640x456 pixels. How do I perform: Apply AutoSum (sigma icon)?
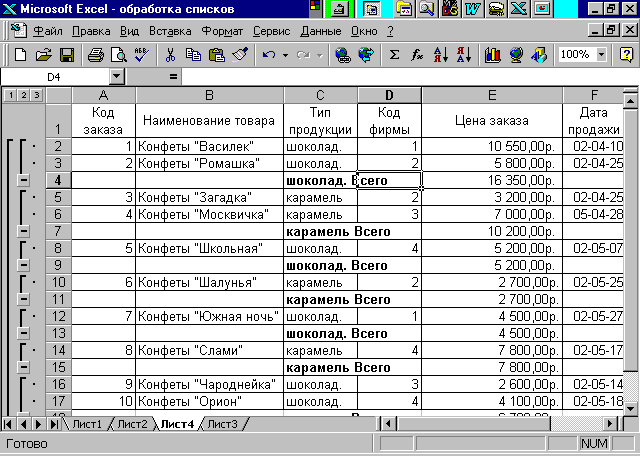[x=394, y=54]
